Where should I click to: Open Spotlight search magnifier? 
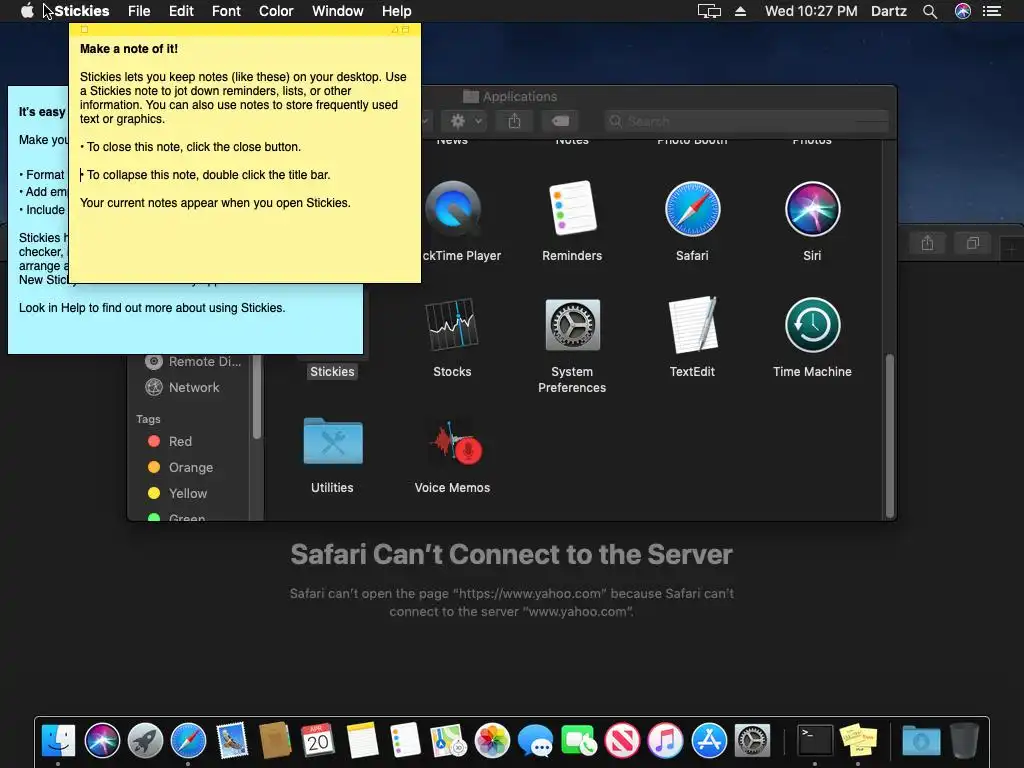[930, 11]
